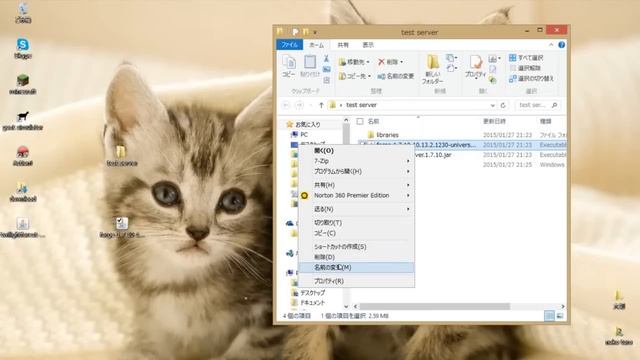The height and width of the screenshot is (360, 640).
Task: Click the new folder icon in the title bar quick access
Action: 306,32
